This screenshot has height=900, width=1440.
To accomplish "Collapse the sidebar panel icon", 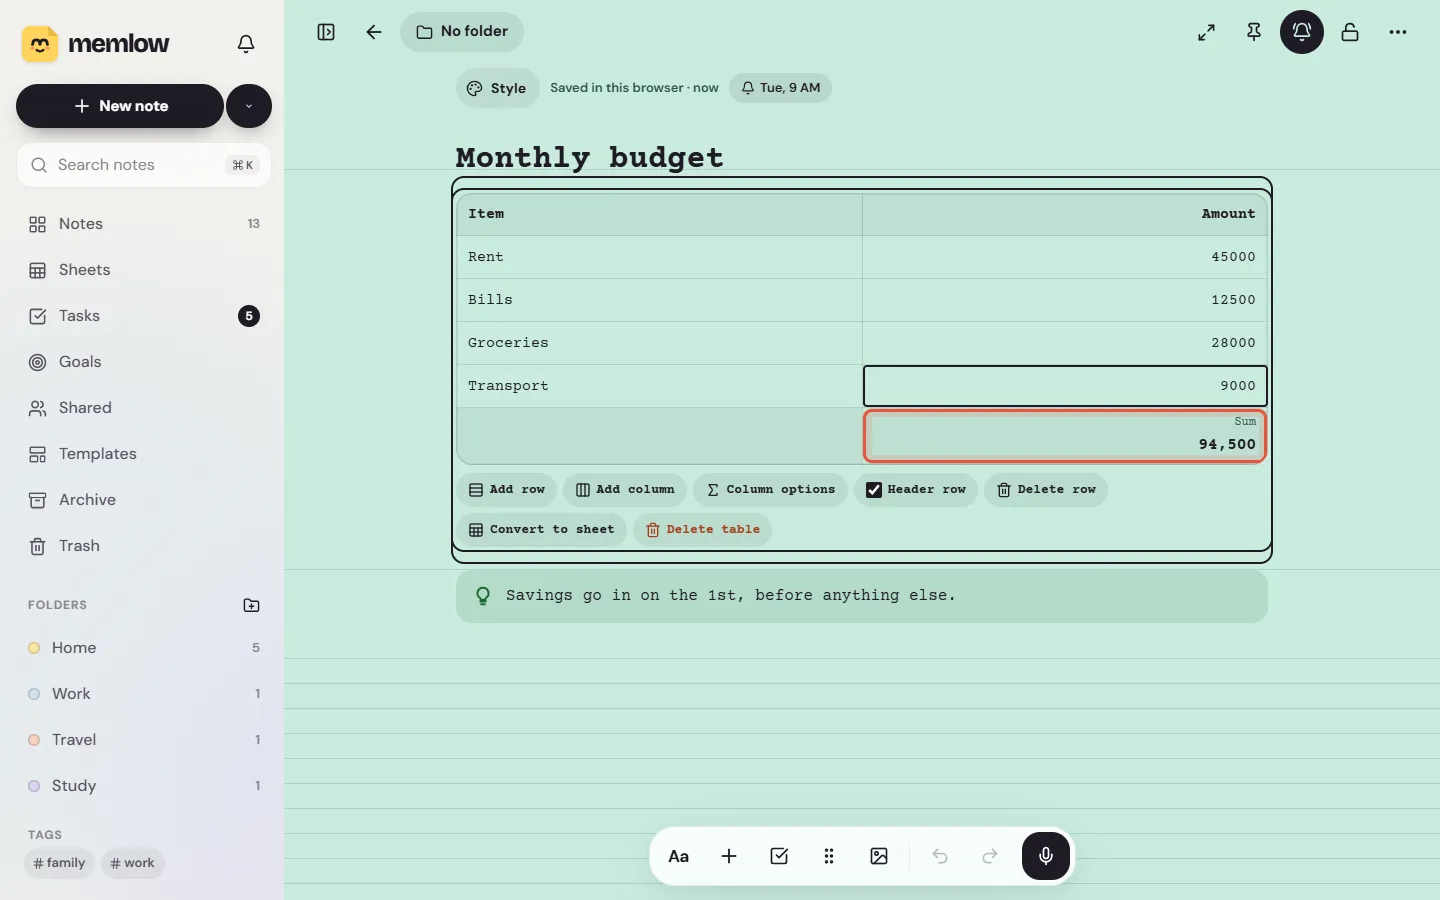I will 326,32.
